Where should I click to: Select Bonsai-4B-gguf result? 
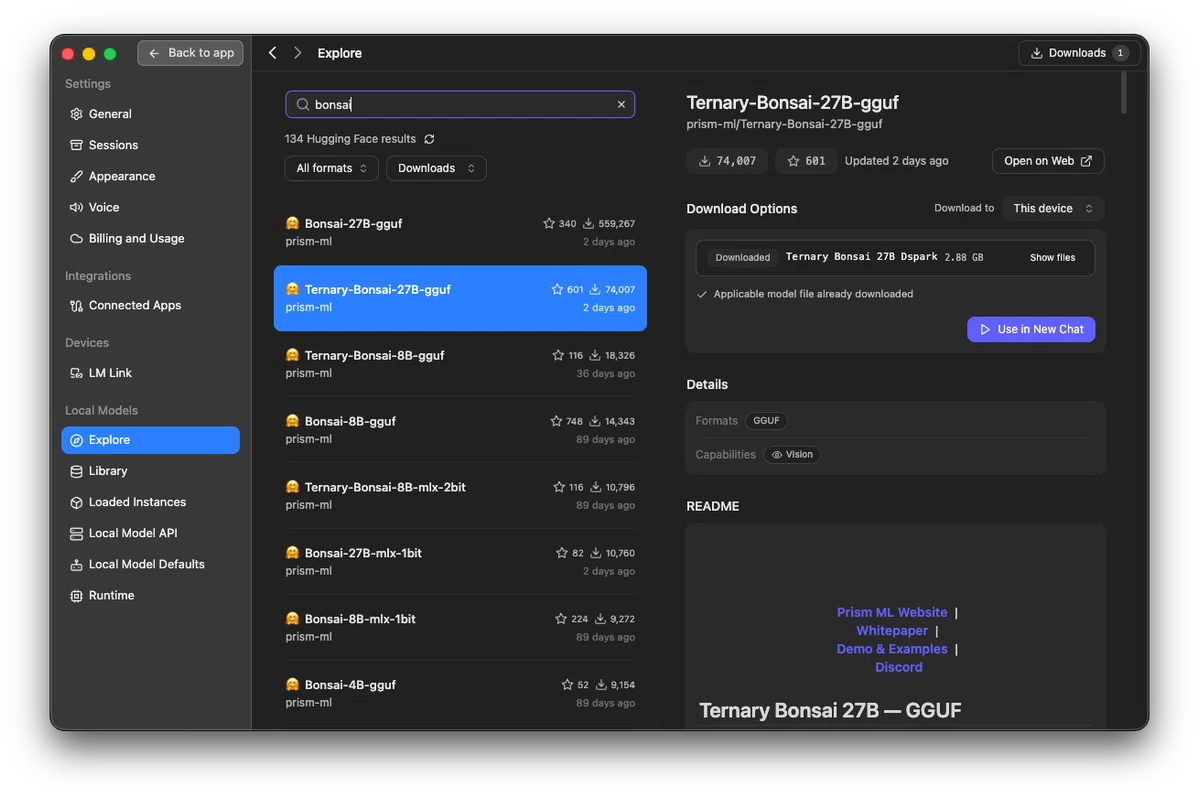tap(460, 694)
